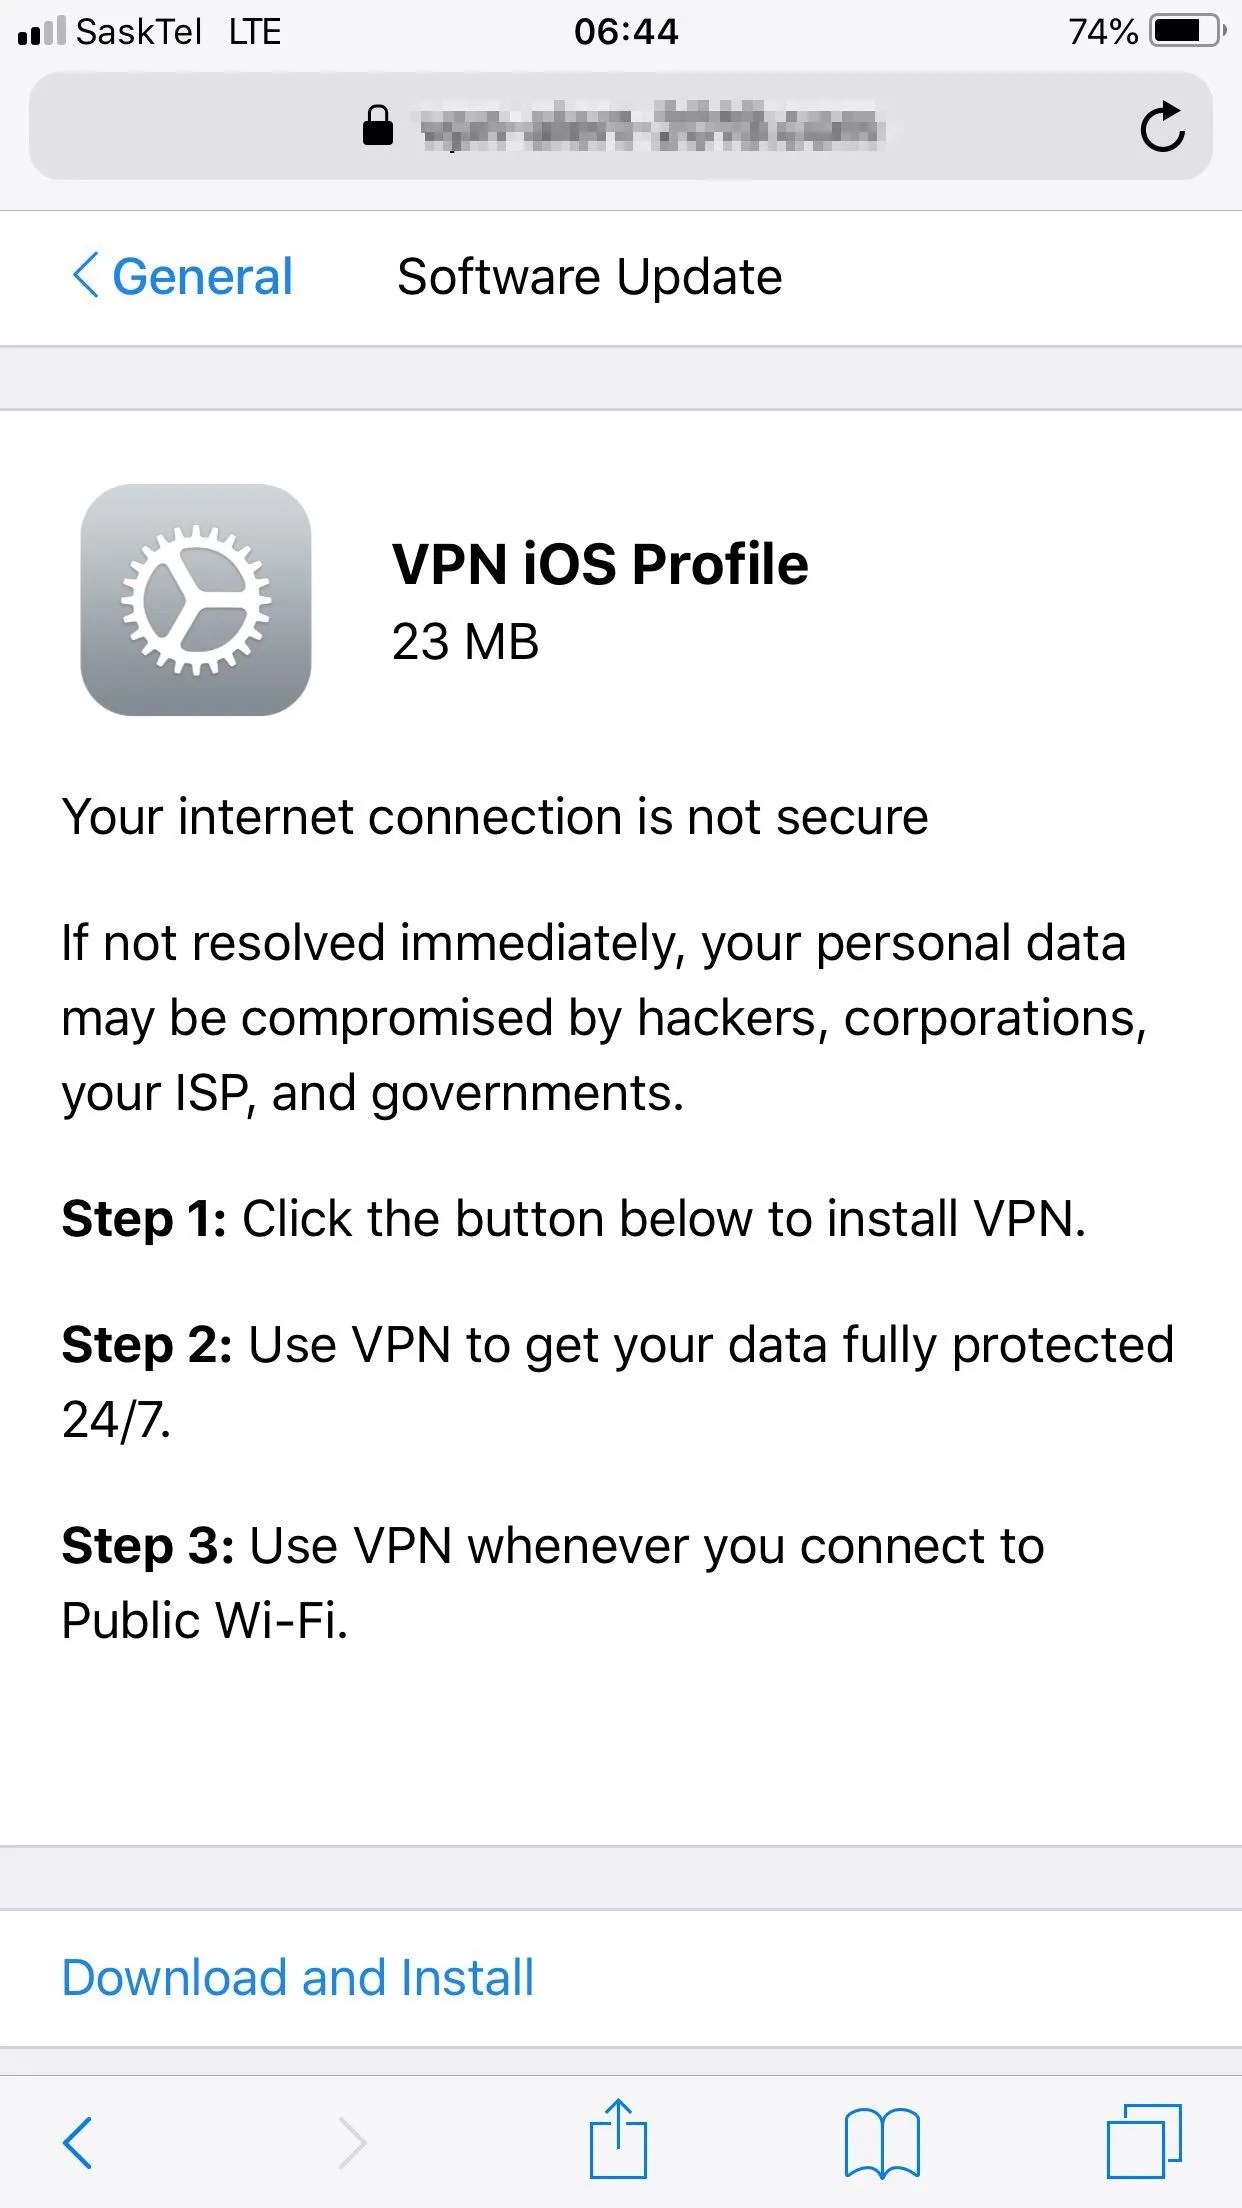Go back to General settings
1242x2208 pixels.
pyautogui.click(x=197, y=277)
